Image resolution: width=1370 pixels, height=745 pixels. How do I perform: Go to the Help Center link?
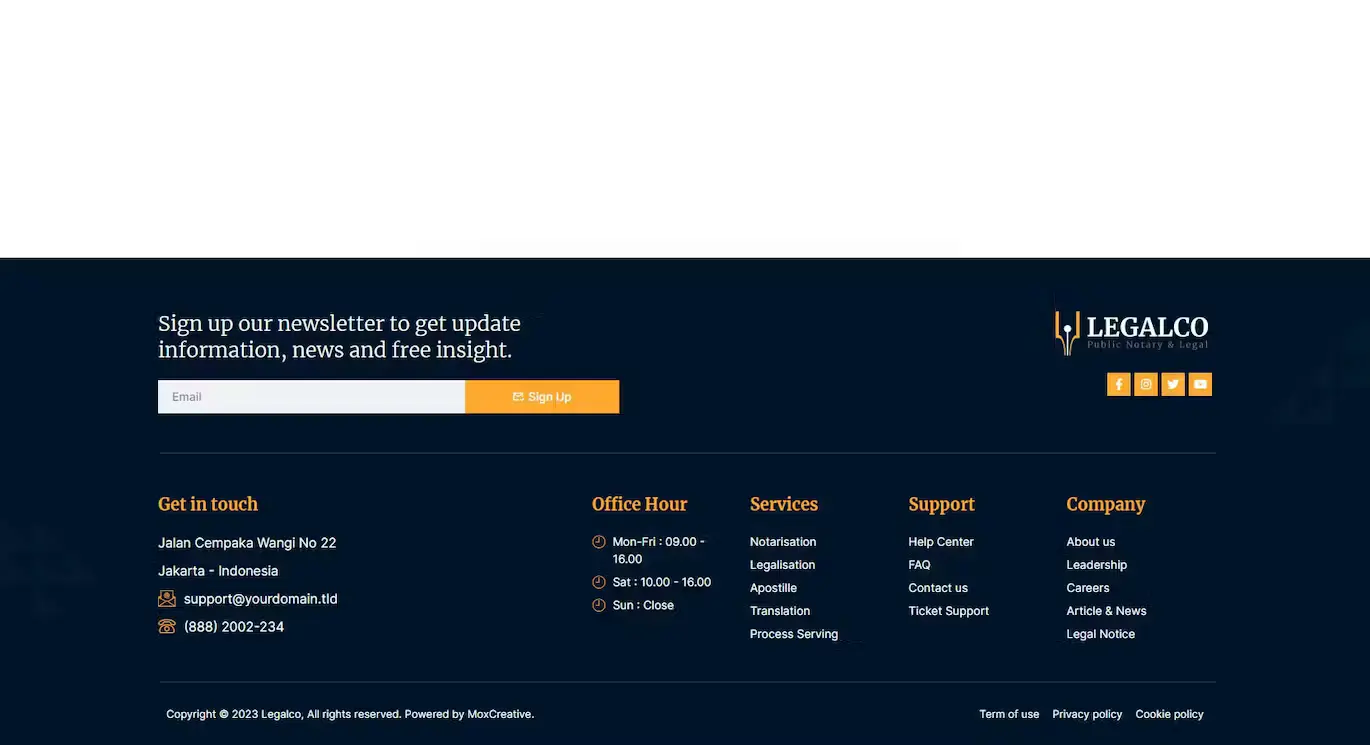[x=941, y=542]
